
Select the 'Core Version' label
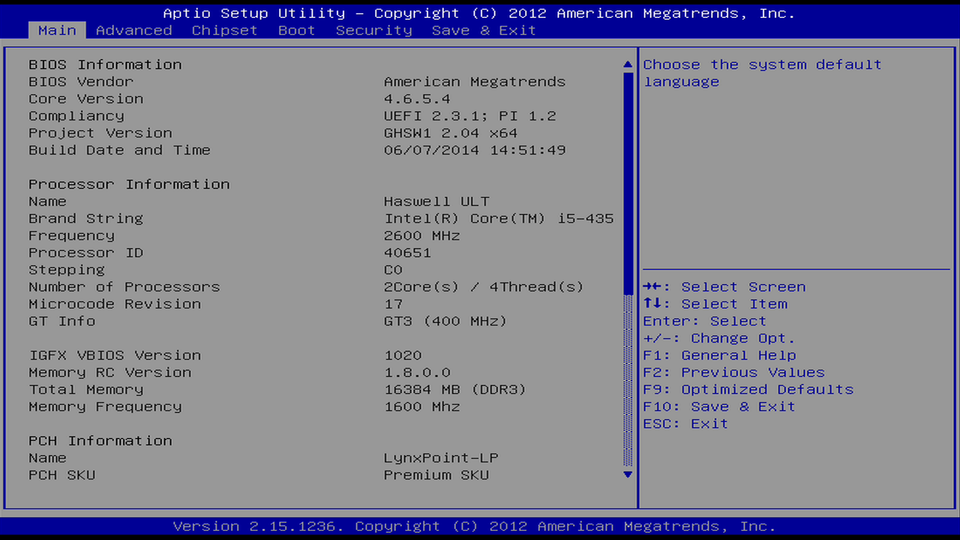coord(86,99)
